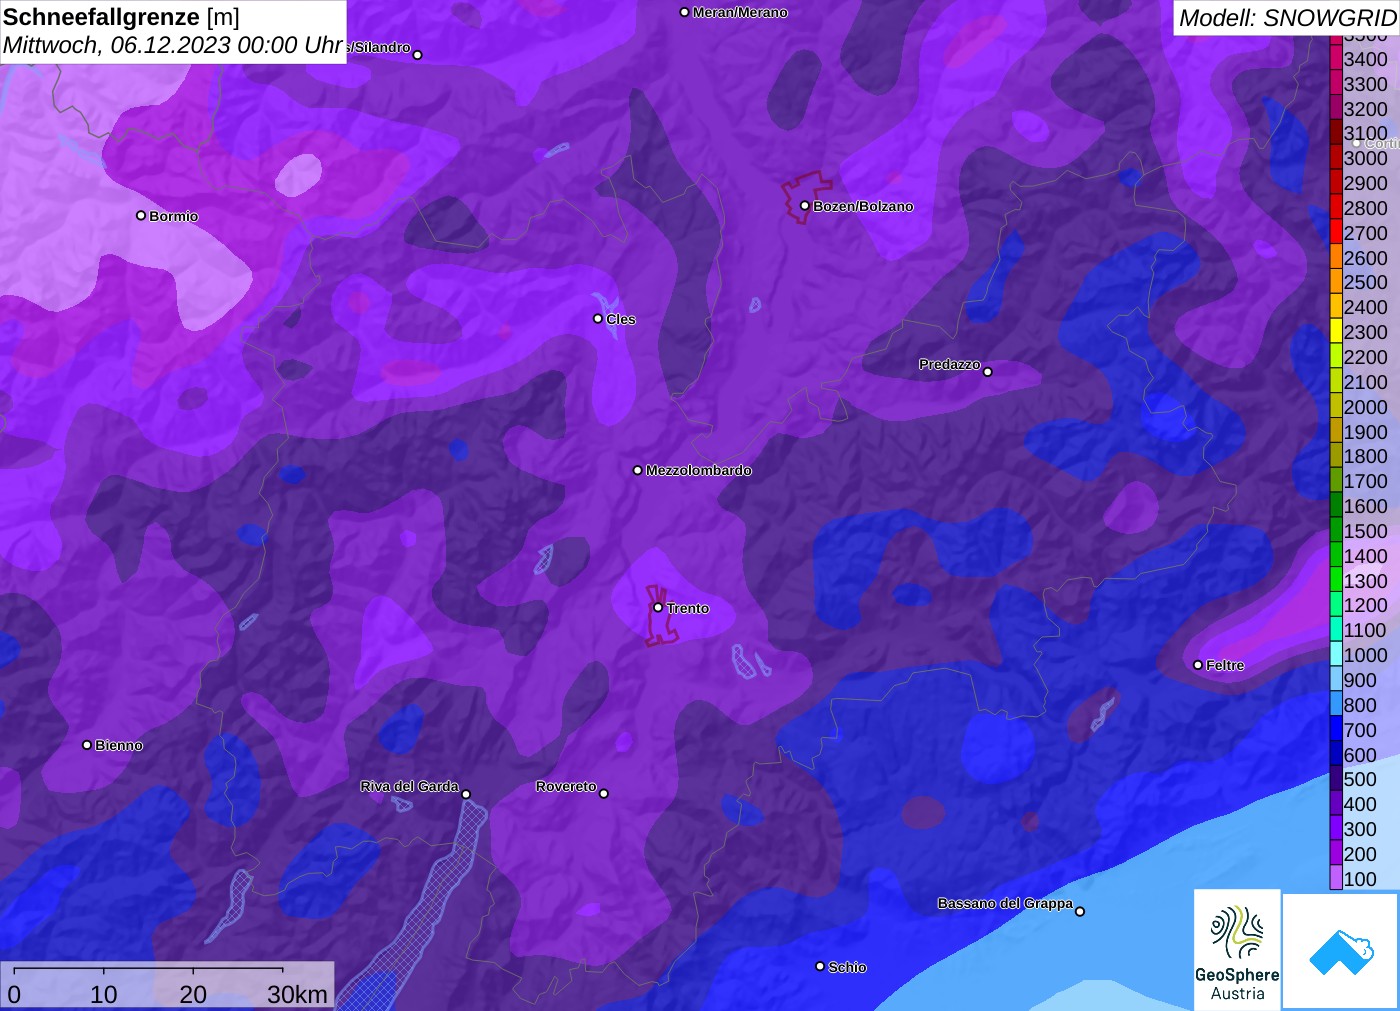Select the Schio location marker dot
This screenshot has width=1400, height=1011.
coord(820,967)
